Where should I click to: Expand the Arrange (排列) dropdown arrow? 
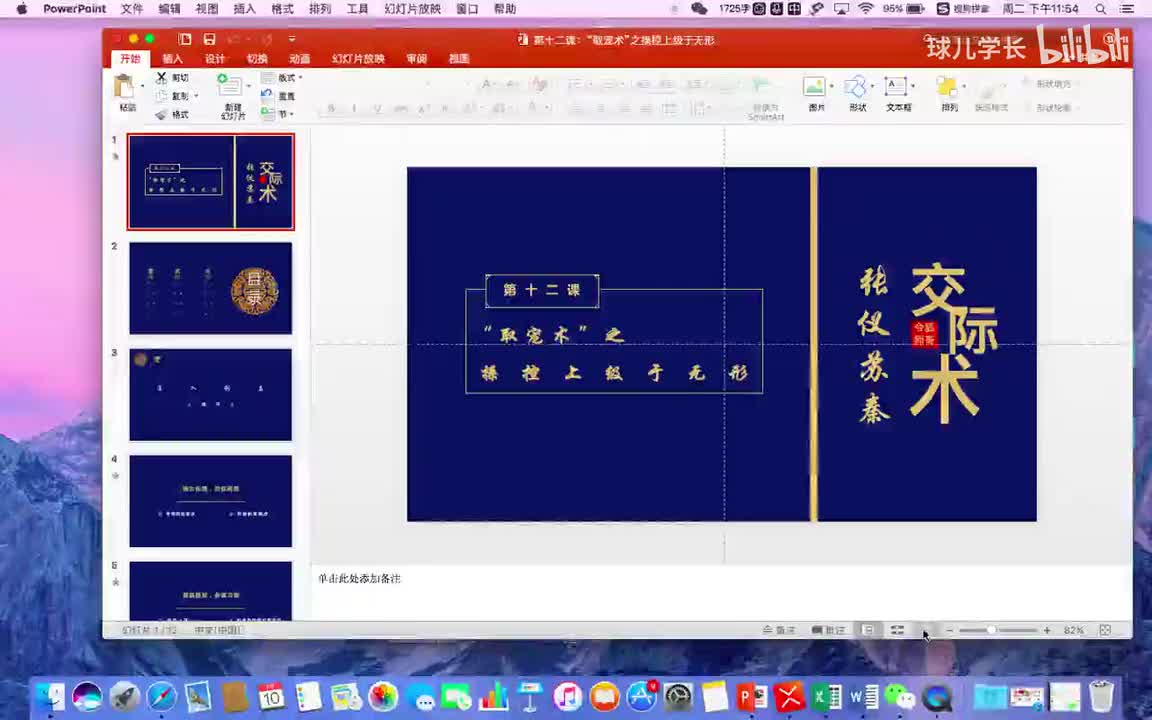[x=964, y=86]
